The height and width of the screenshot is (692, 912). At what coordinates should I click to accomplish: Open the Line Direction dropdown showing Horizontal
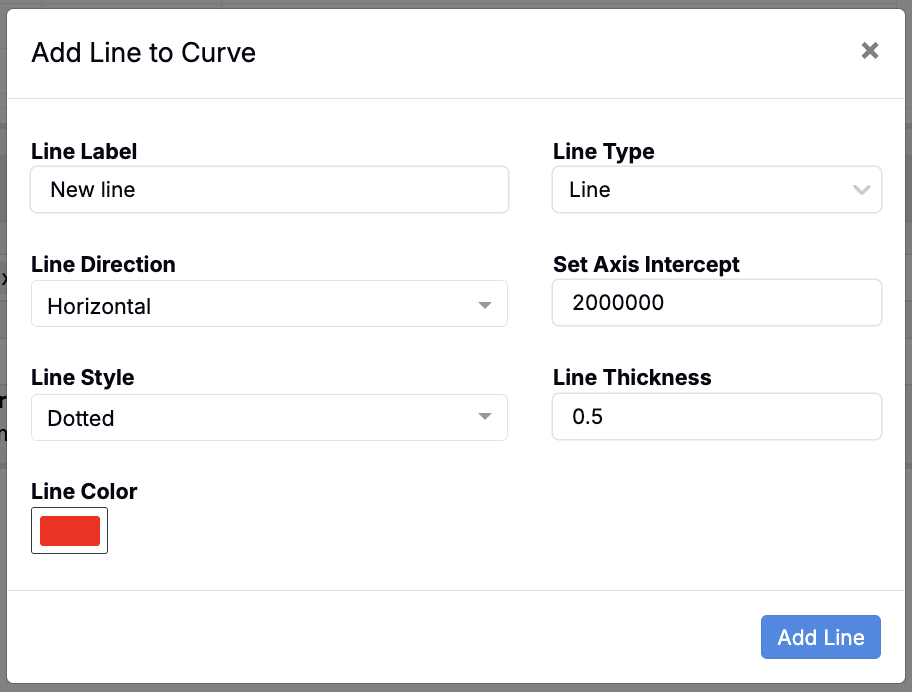click(256, 304)
